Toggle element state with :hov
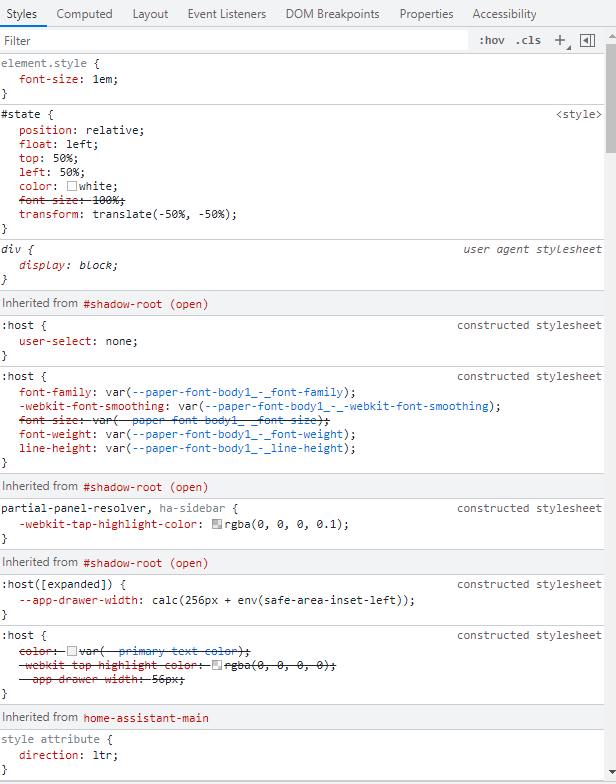The height and width of the screenshot is (784, 616). point(492,40)
